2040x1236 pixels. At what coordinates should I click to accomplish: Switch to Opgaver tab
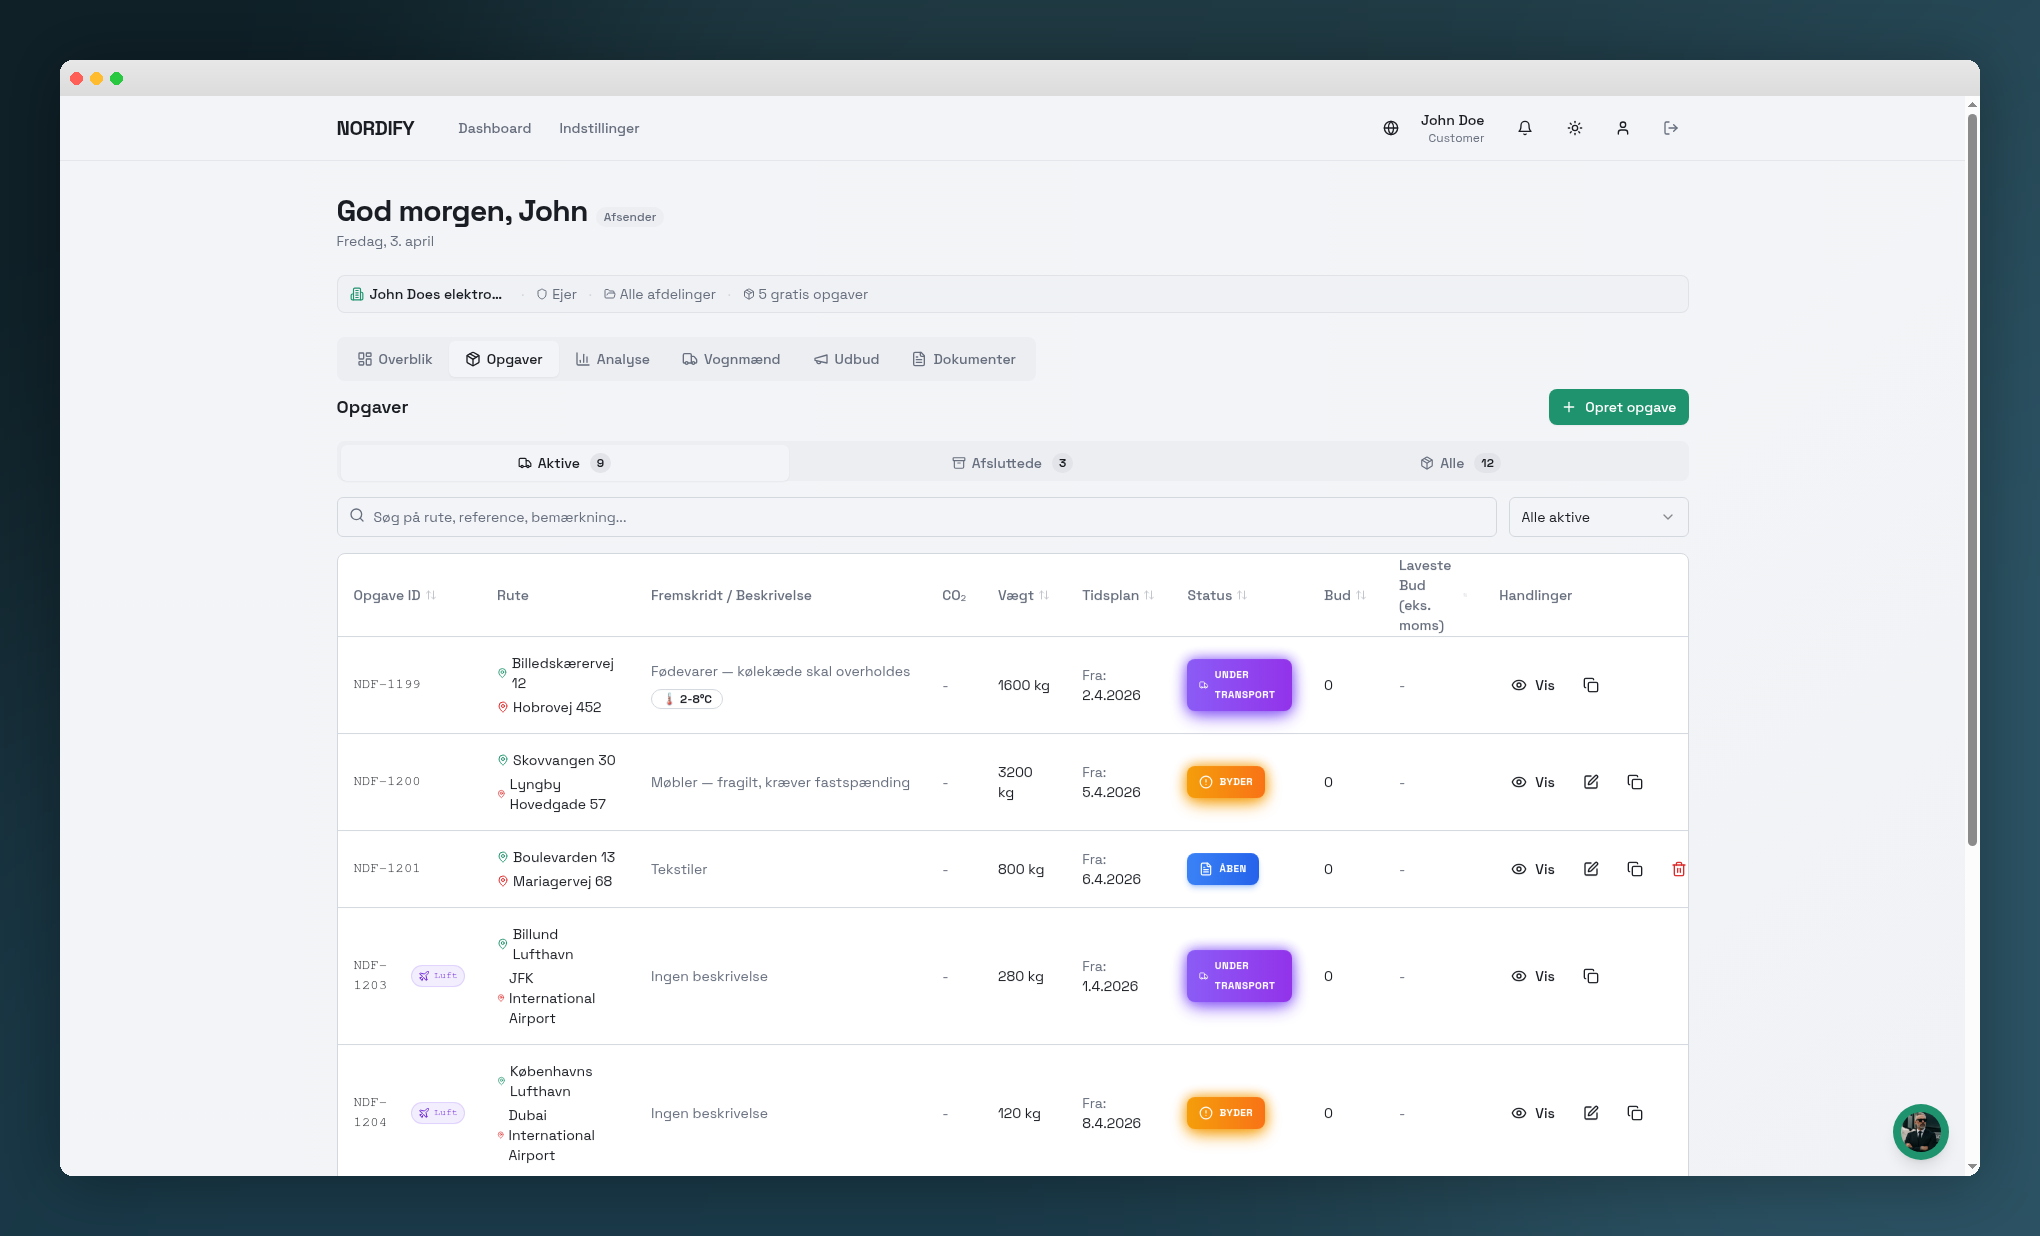[504, 359]
